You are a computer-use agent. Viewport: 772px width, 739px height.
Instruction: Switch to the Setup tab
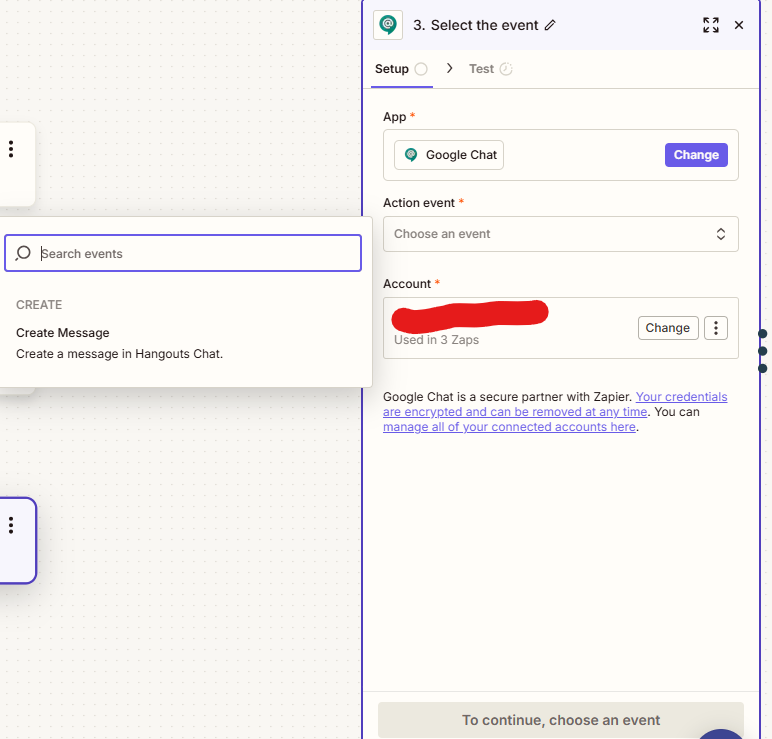[392, 69]
